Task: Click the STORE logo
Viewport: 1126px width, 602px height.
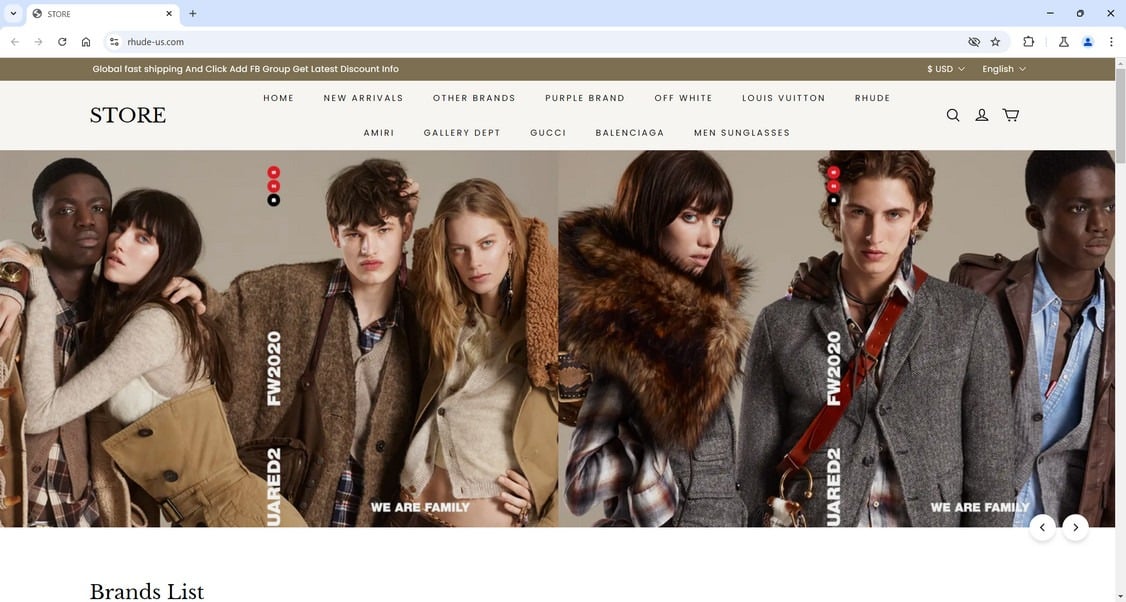Action: coord(128,115)
